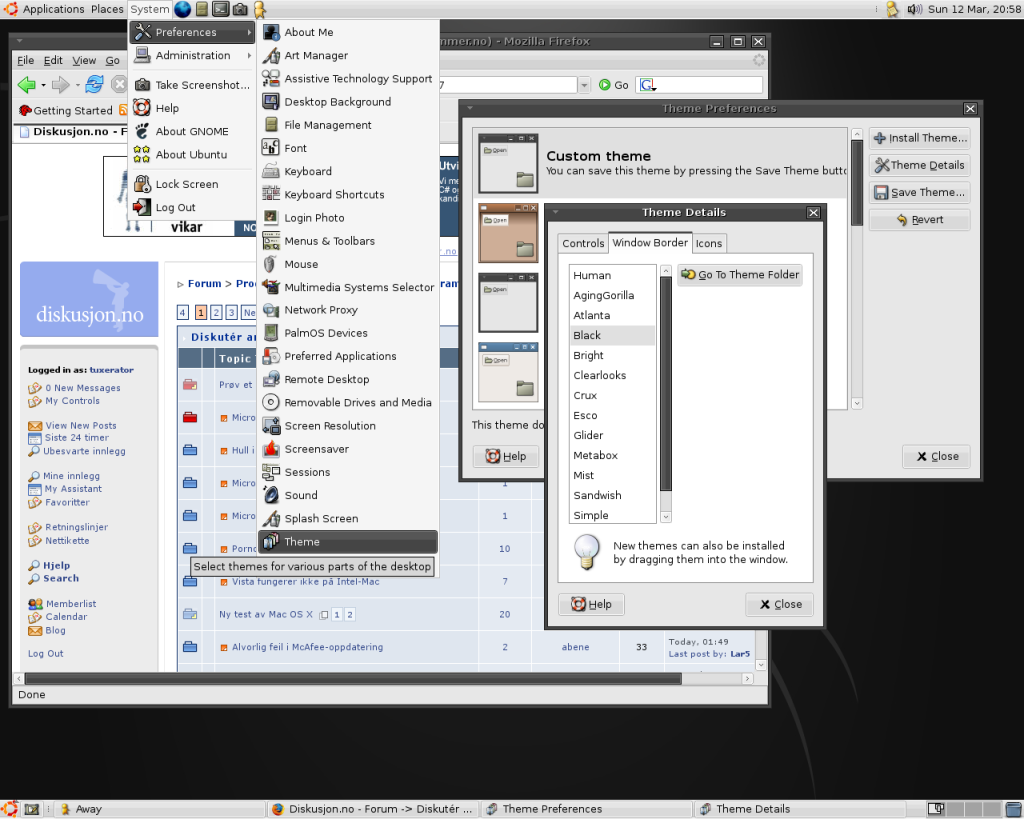Click Close in Theme Details dialog
The height and width of the screenshot is (819, 1024).
click(780, 604)
